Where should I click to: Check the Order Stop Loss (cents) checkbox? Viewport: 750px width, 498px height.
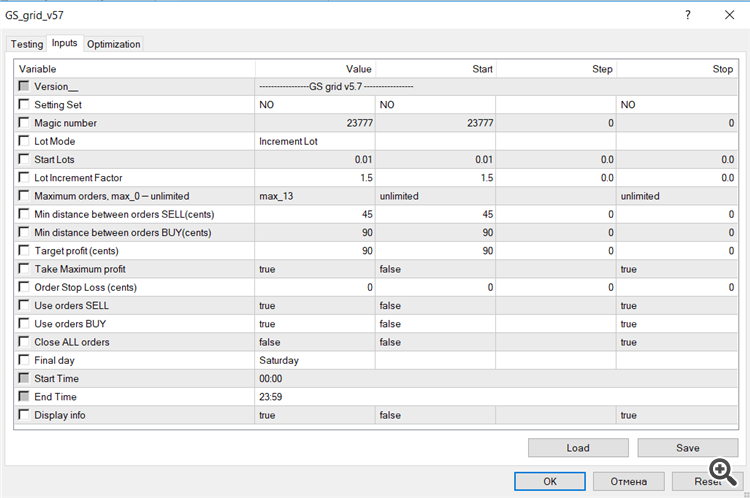coord(23,287)
